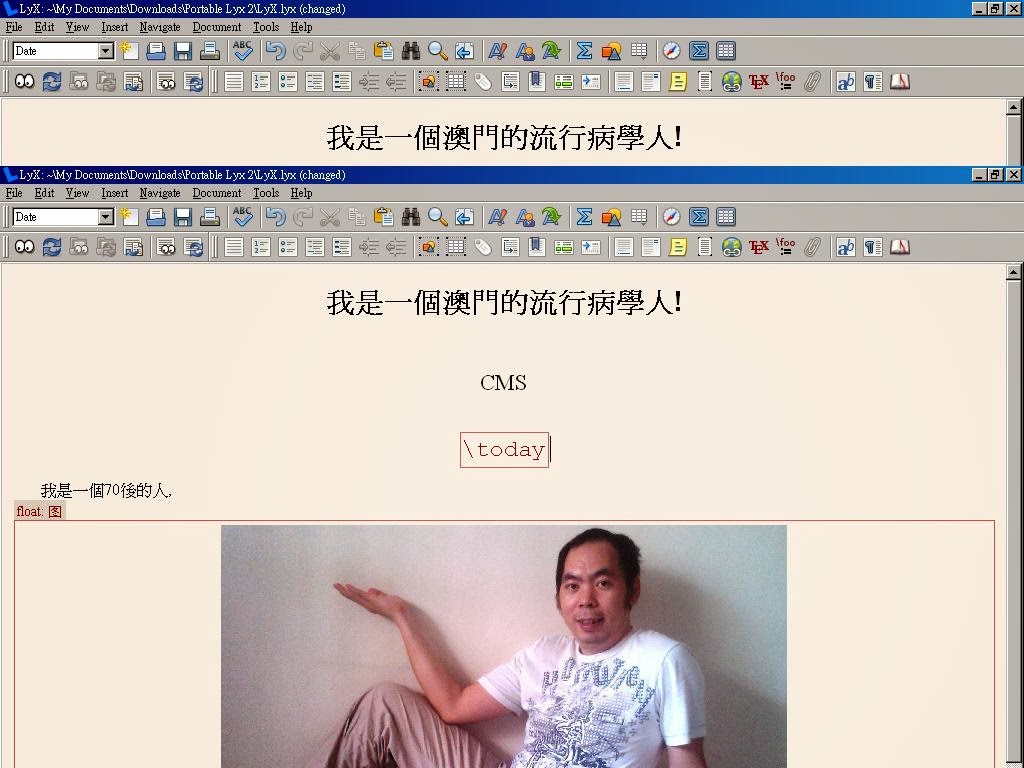This screenshot has height=768, width=1024.
Task: Open a file via front window's Open icon
Action: tap(156, 217)
